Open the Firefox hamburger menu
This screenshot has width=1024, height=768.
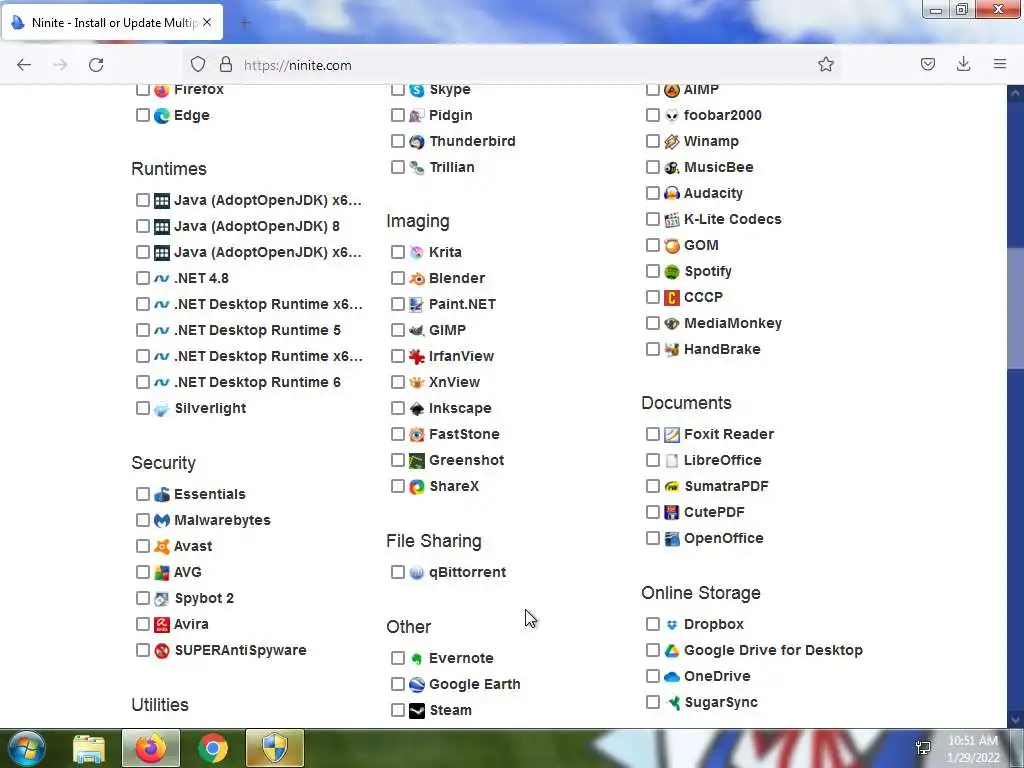[1000, 64]
